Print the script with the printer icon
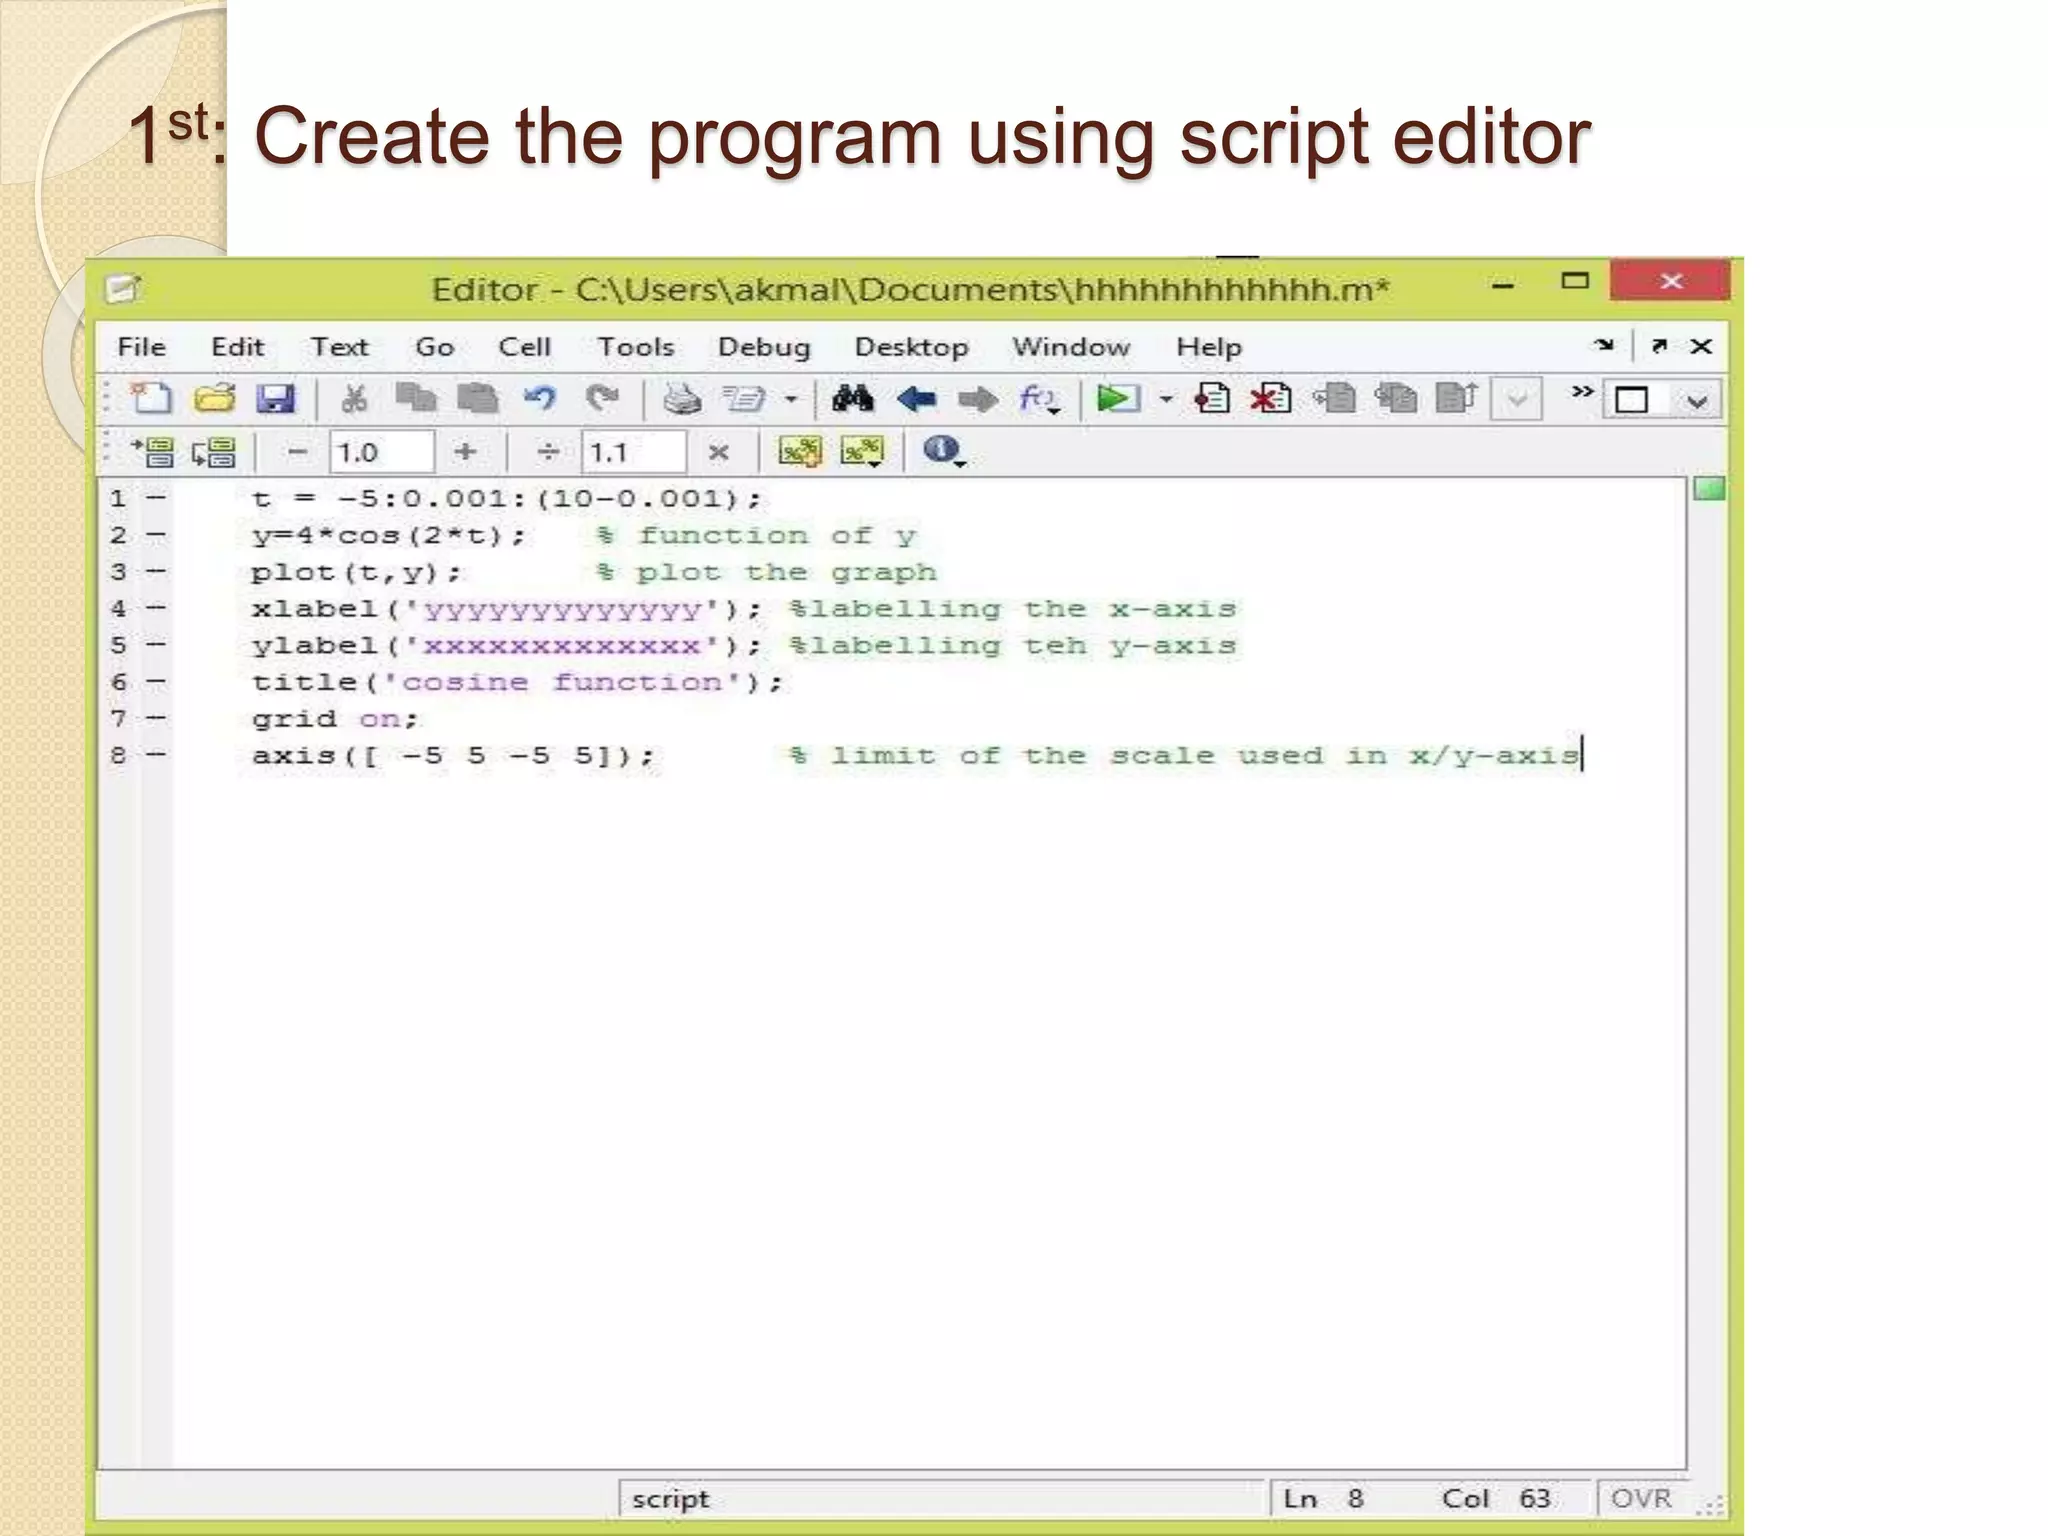Screen dimensions: 2048x1536 pos(683,400)
